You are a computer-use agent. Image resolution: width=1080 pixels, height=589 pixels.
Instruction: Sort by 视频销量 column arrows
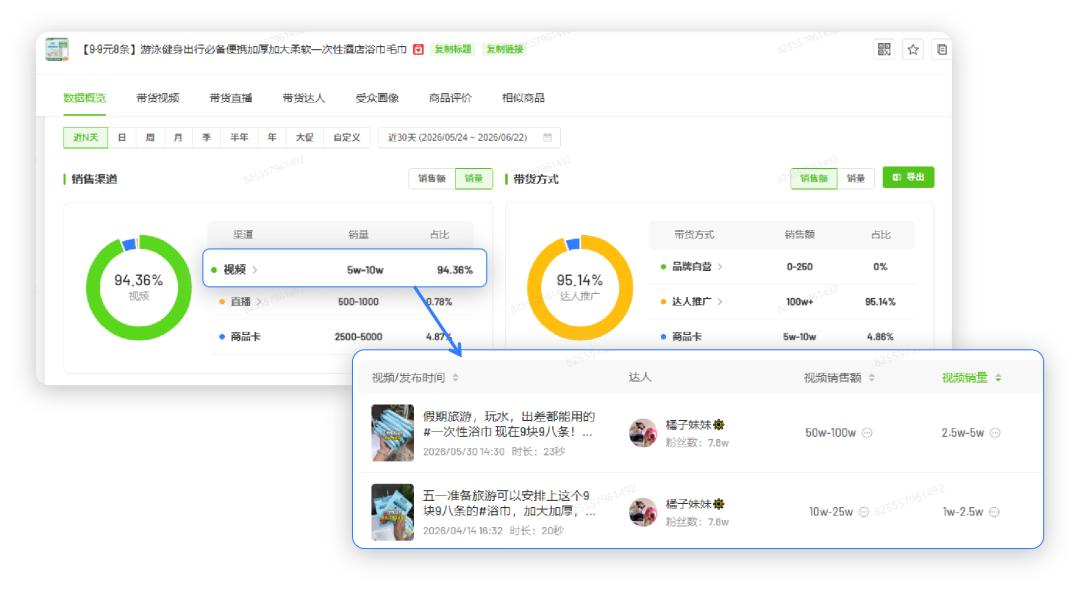pyautogui.click(x=998, y=378)
